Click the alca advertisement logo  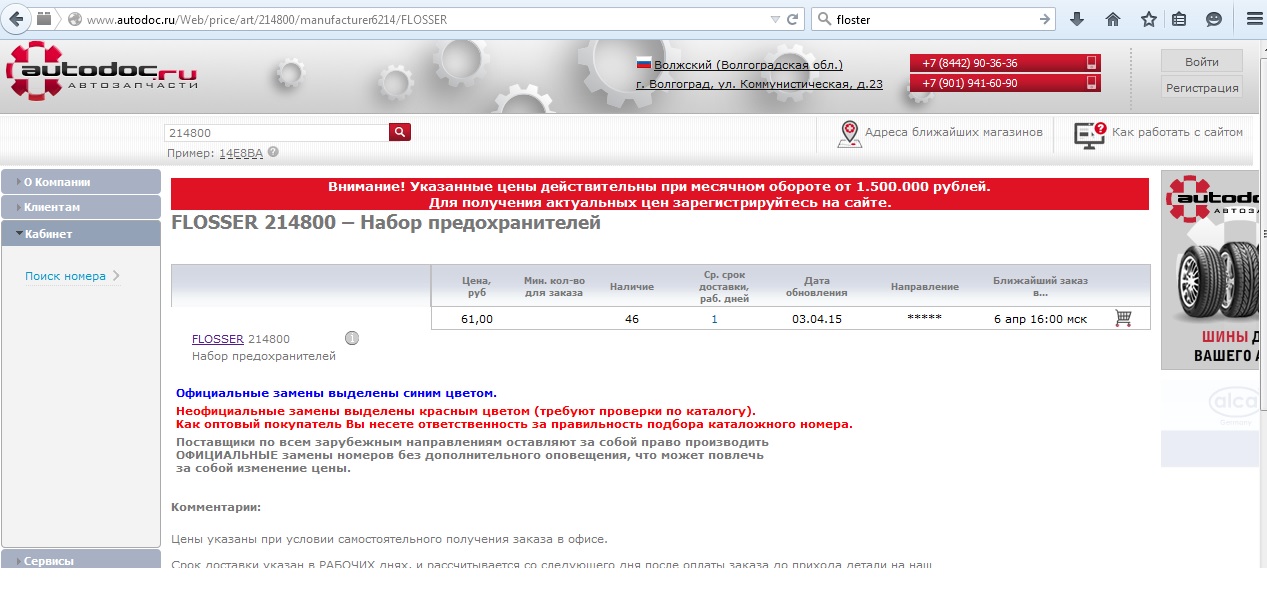pyautogui.click(x=1235, y=405)
